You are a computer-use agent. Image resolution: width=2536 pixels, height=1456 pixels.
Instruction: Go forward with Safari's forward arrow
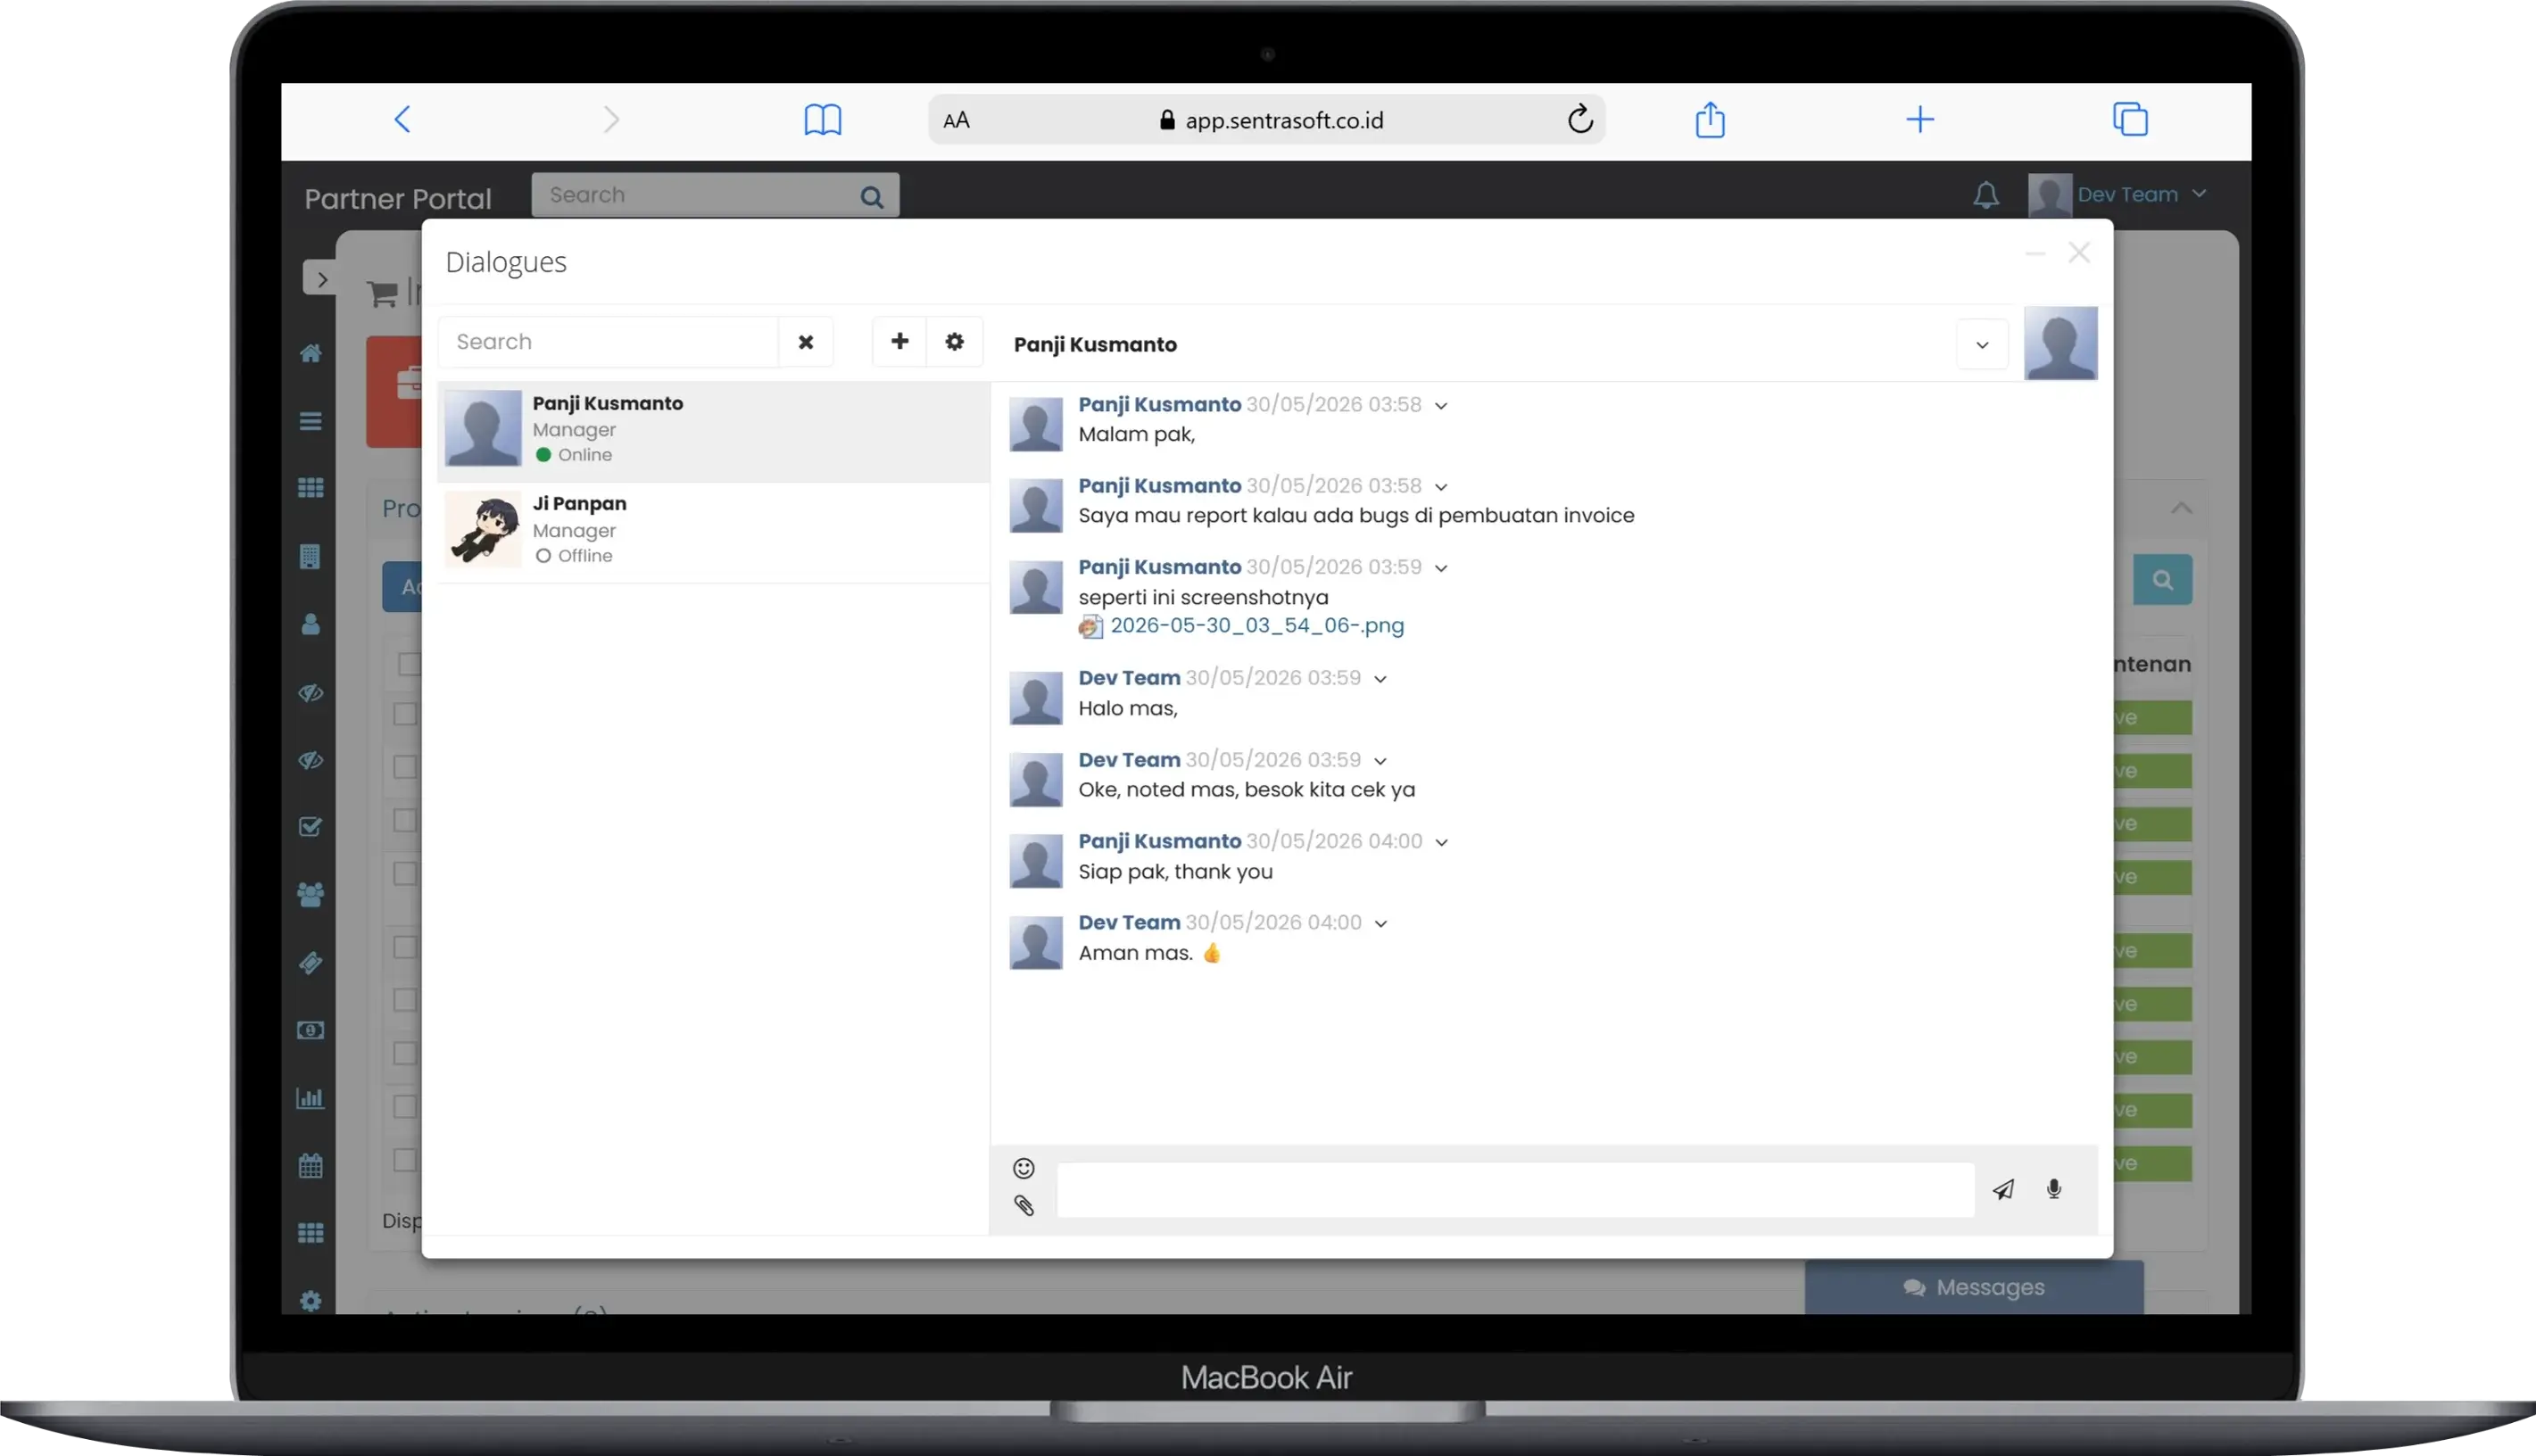coord(611,120)
